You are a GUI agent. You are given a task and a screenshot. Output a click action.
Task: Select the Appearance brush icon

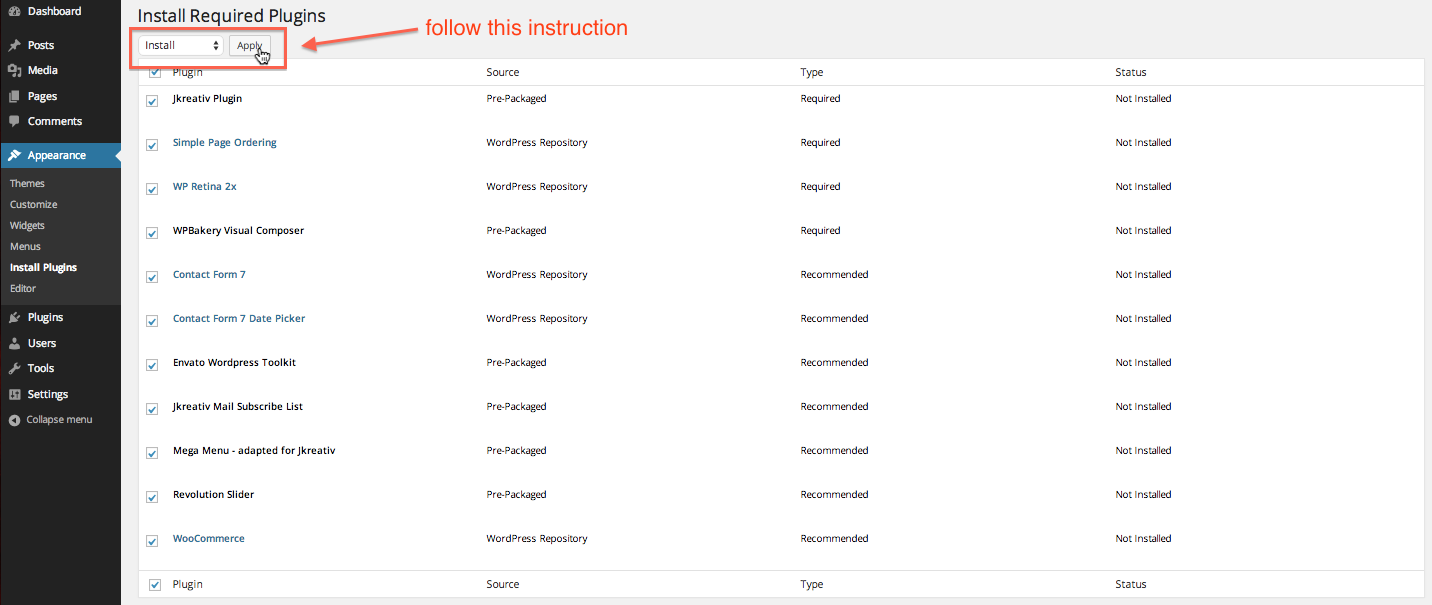click(x=16, y=155)
